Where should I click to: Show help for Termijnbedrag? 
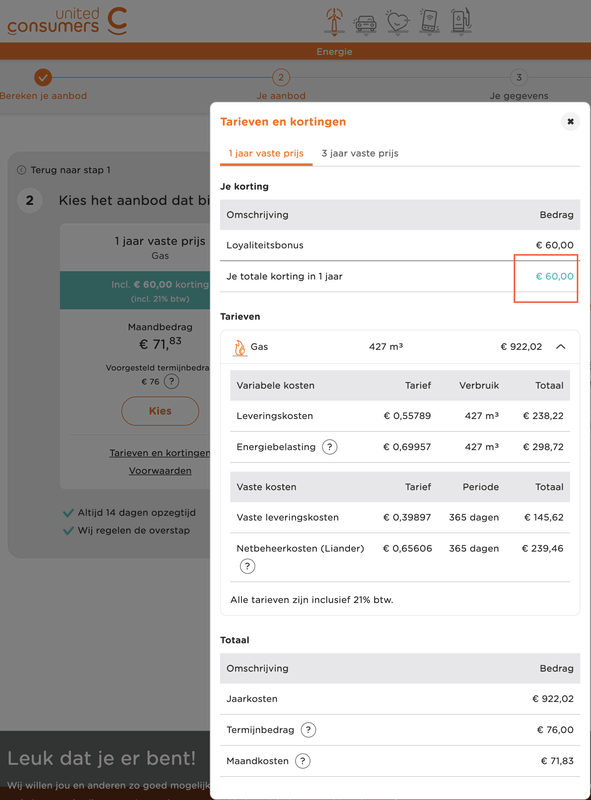pyautogui.click(x=308, y=730)
